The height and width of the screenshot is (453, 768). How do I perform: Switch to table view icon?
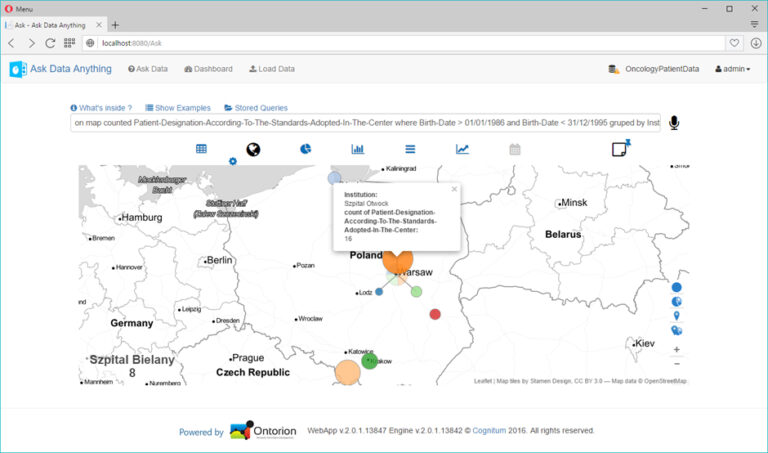pos(201,149)
